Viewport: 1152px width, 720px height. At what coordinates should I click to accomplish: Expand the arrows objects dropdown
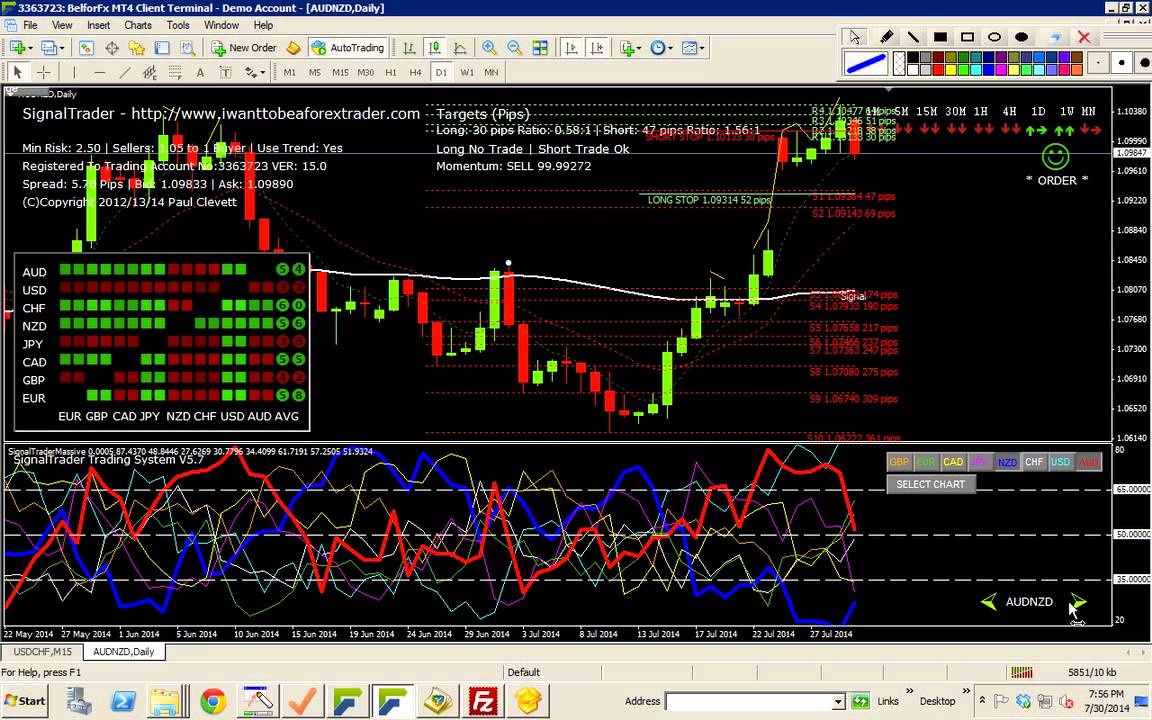coord(262,72)
